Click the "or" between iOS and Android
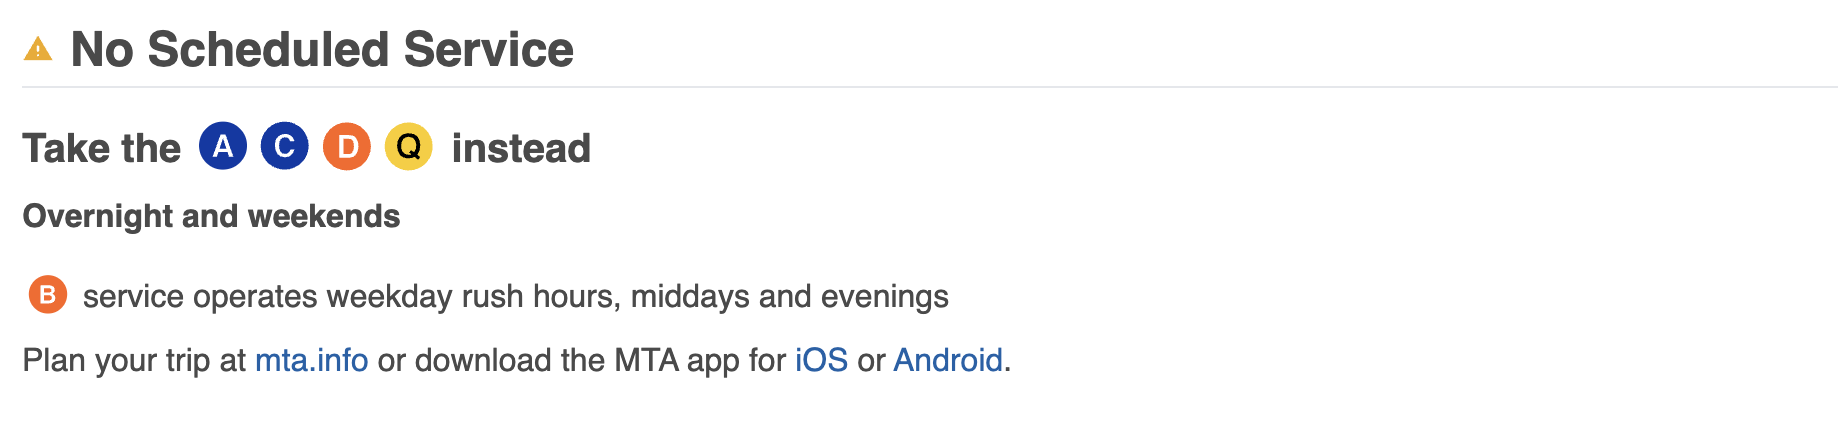Viewport: 1848px width, 428px height. [871, 360]
